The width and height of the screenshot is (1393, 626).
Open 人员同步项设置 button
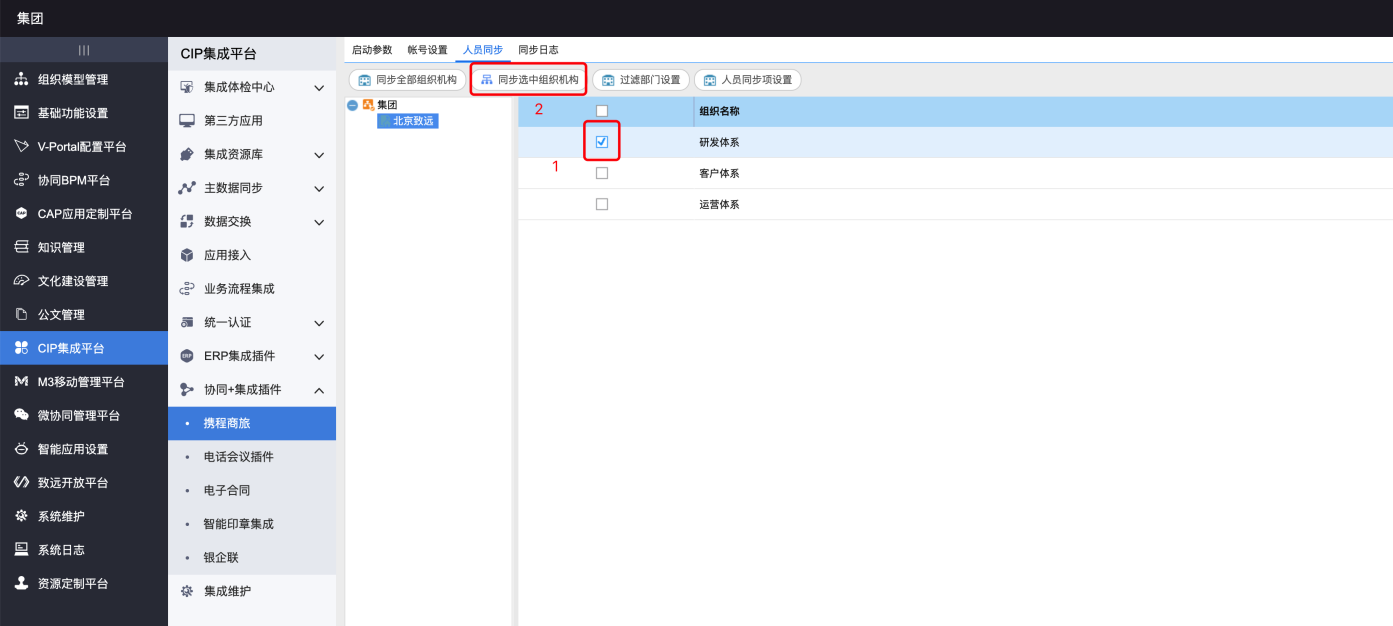[748, 80]
